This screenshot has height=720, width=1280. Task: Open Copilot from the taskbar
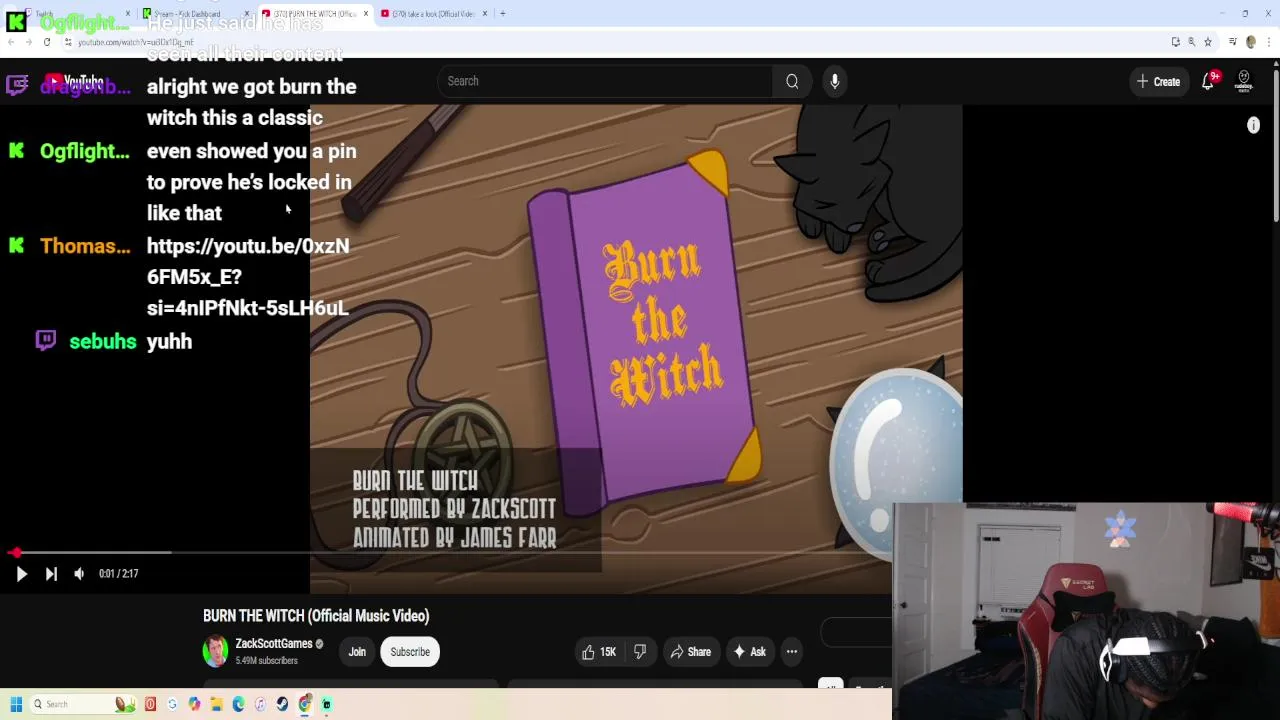tap(194, 704)
